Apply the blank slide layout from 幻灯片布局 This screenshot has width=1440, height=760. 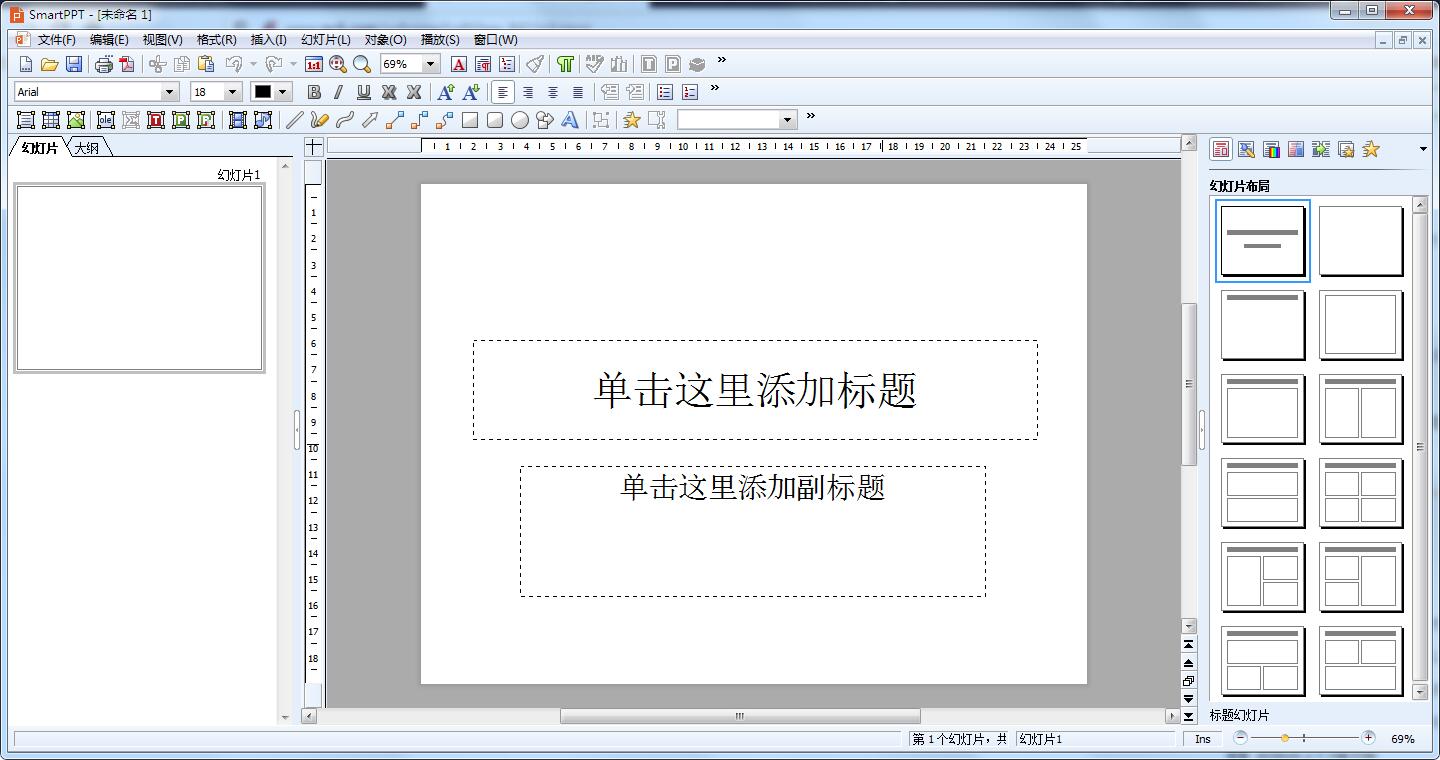click(x=1361, y=240)
